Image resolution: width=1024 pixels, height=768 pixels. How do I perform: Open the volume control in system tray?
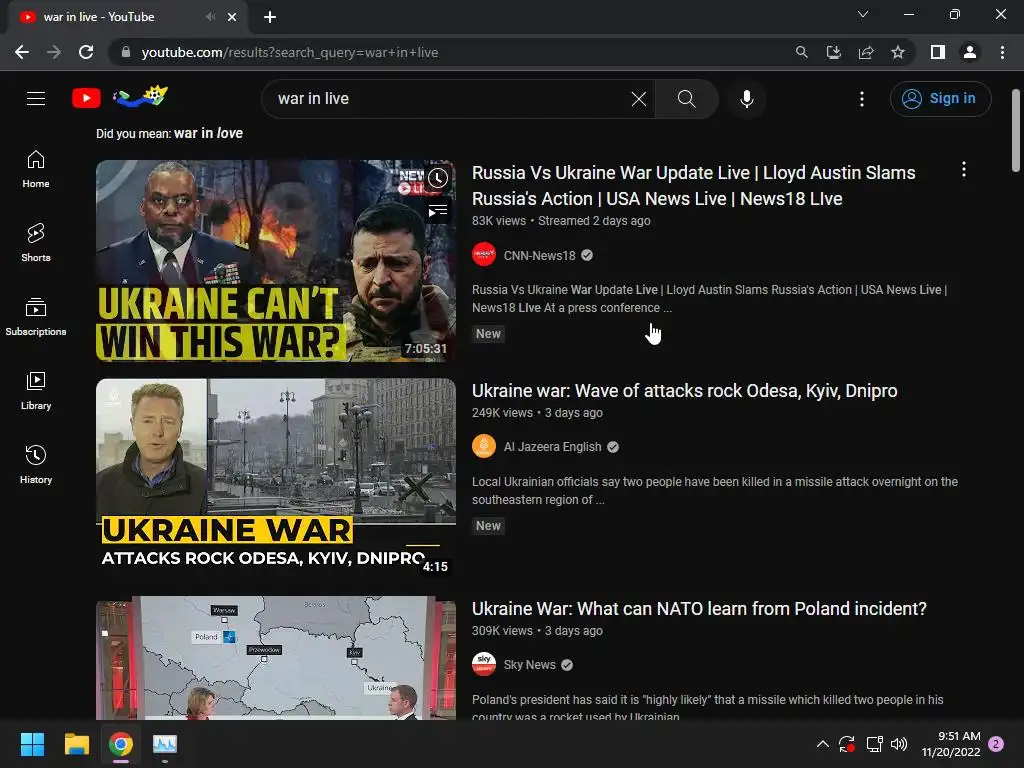(x=899, y=744)
